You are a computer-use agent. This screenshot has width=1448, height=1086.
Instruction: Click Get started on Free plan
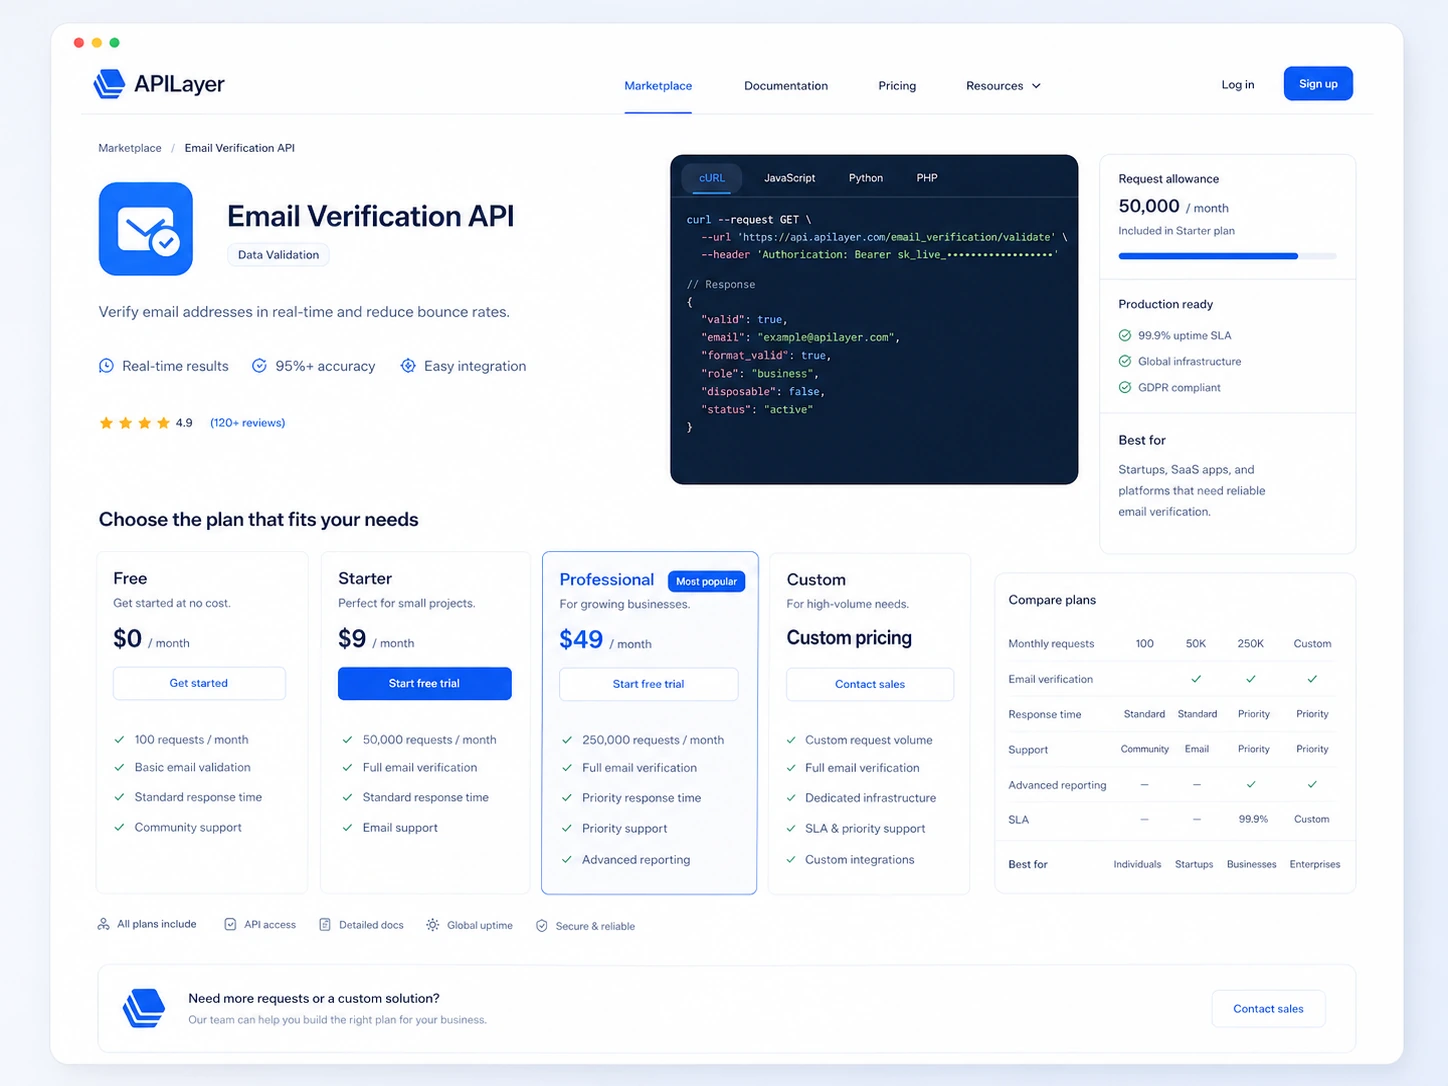199,683
